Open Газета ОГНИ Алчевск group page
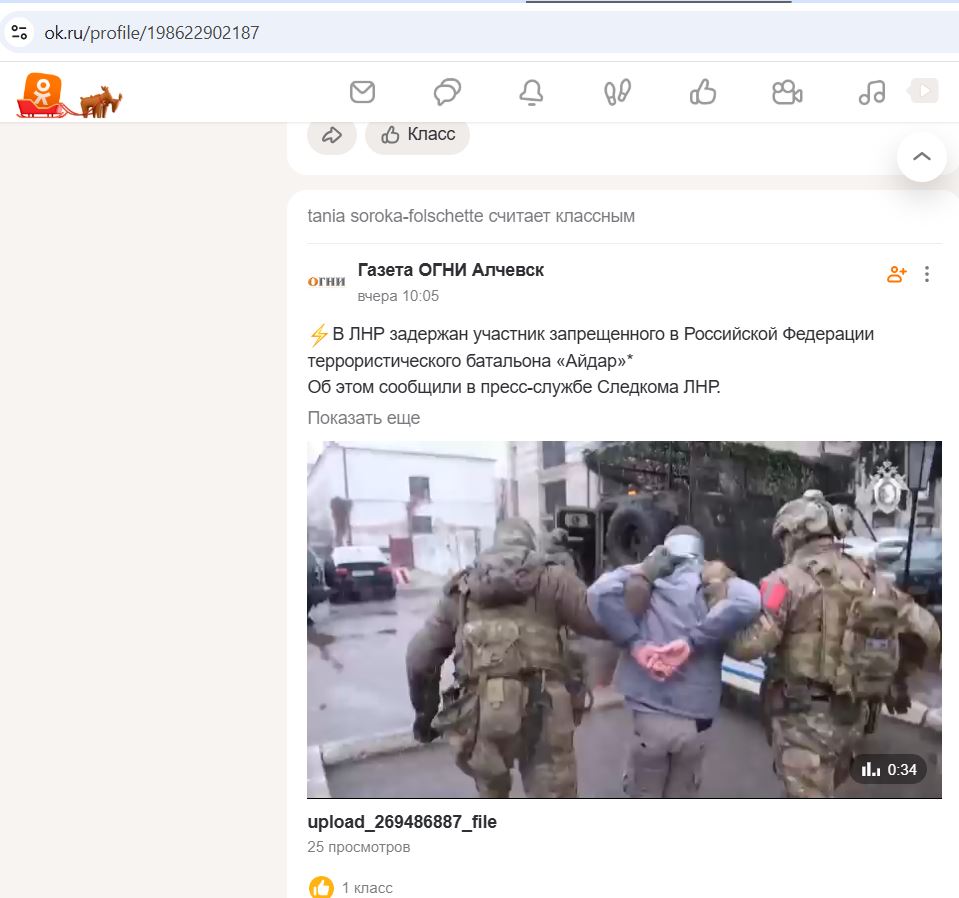The image size is (959, 898). (x=450, y=270)
